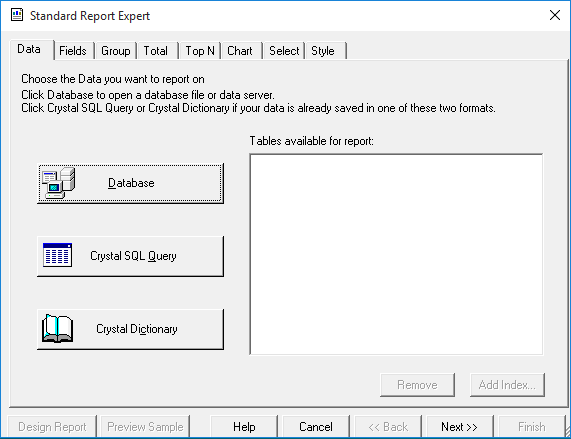Image resolution: width=571 pixels, height=439 pixels.
Task: Advance with the Next >> button
Action: tap(460, 426)
